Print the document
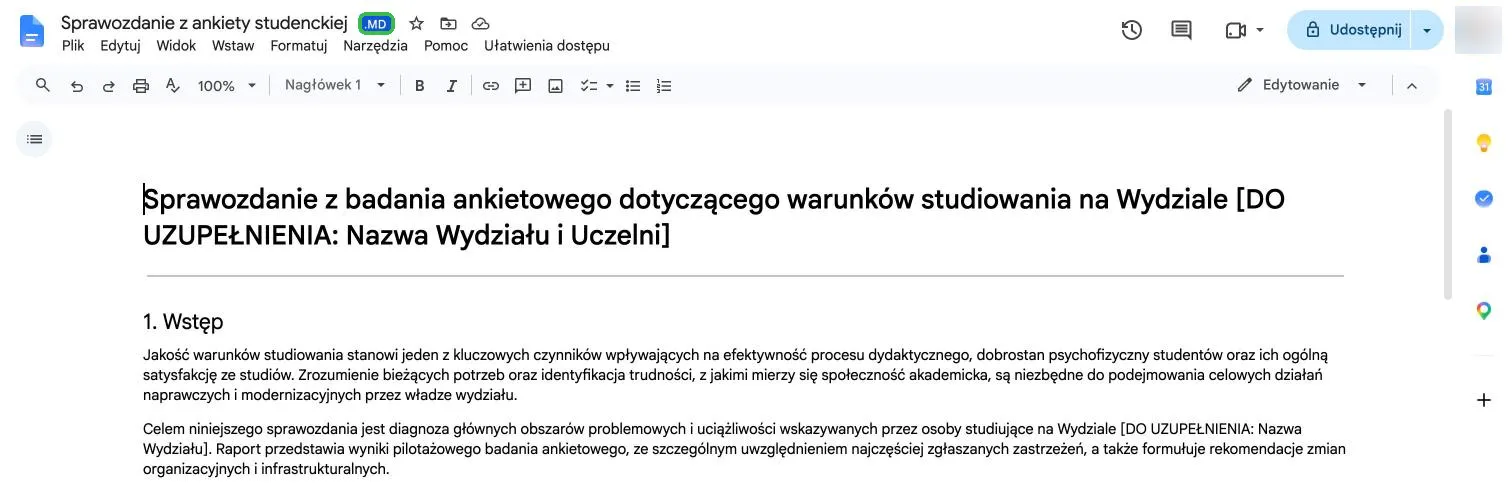 [x=141, y=86]
